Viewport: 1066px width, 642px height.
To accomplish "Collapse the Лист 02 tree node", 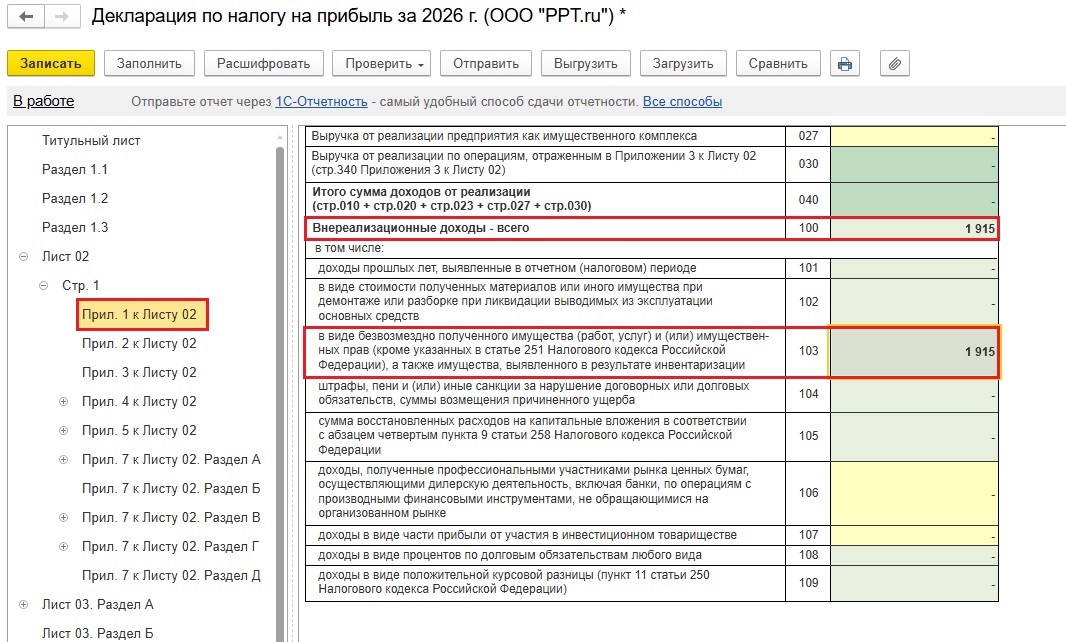I will pyautogui.click(x=24, y=256).
